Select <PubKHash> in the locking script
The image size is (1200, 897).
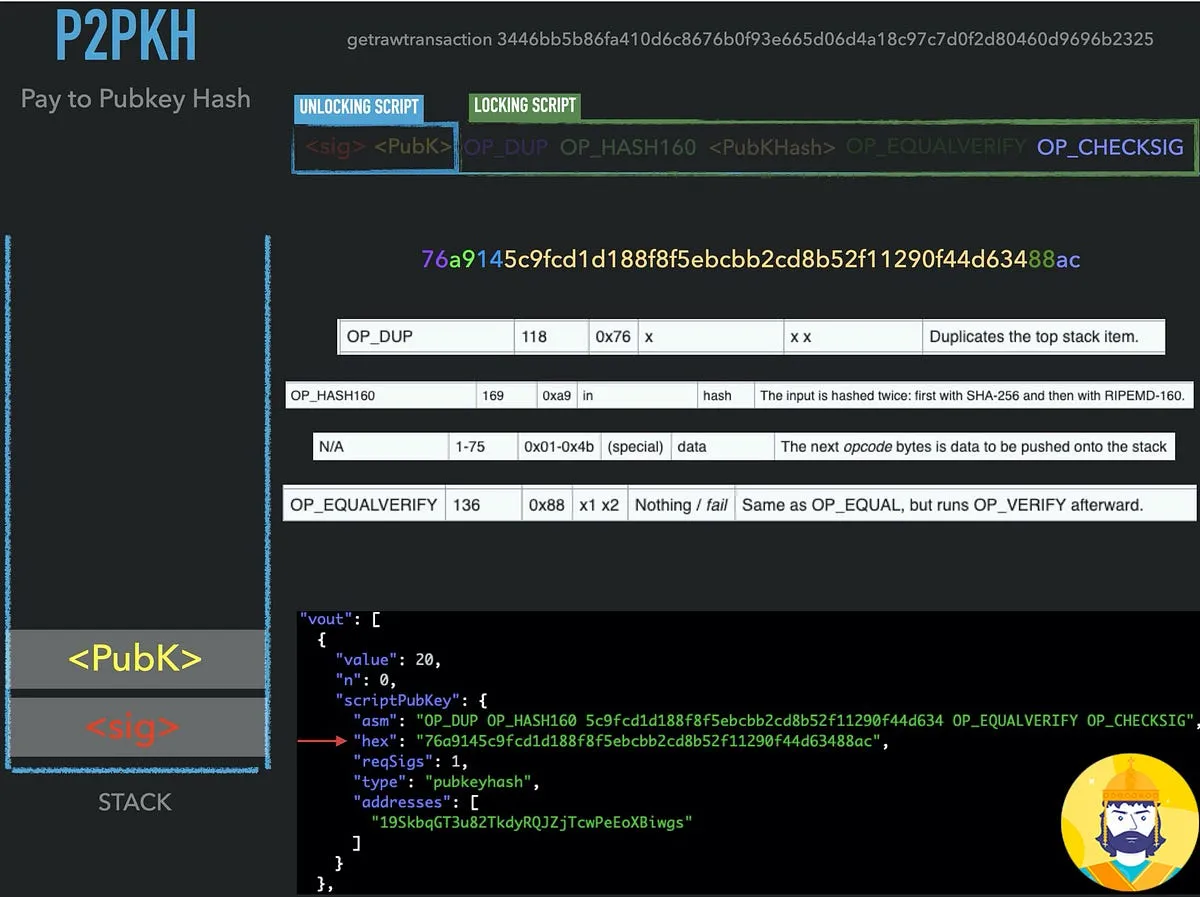coord(773,146)
